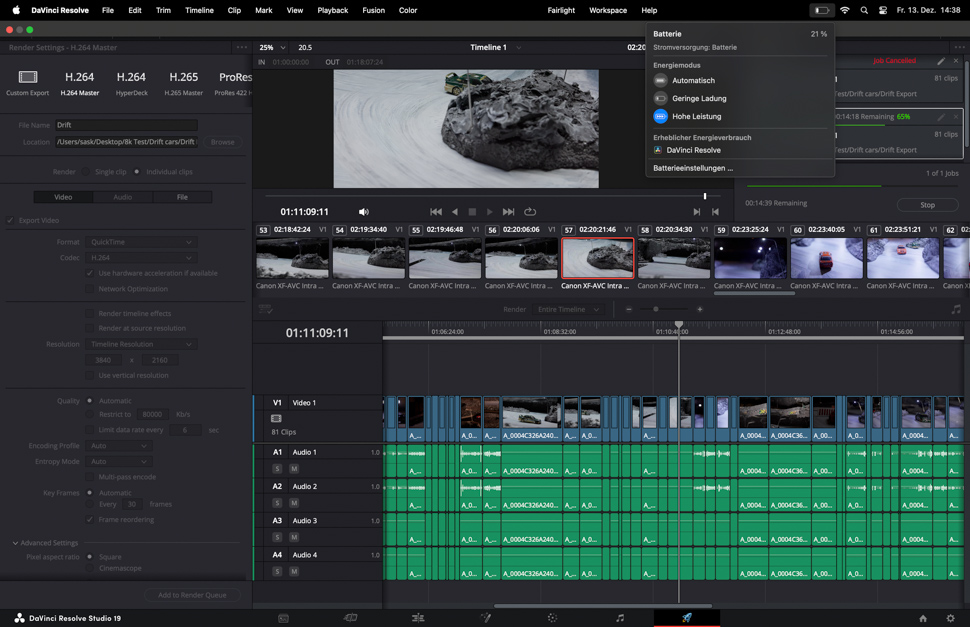Stop viewer playback
Viewport: 970px width, 627px height.
tap(472, 211)
